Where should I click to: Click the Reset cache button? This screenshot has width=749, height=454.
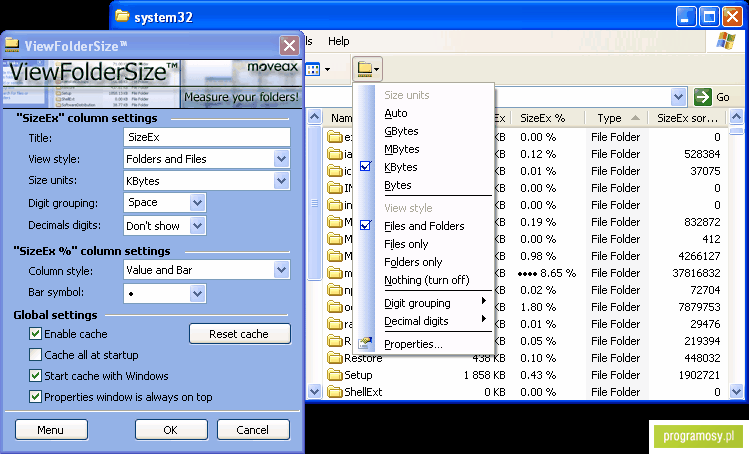(240, 334)
